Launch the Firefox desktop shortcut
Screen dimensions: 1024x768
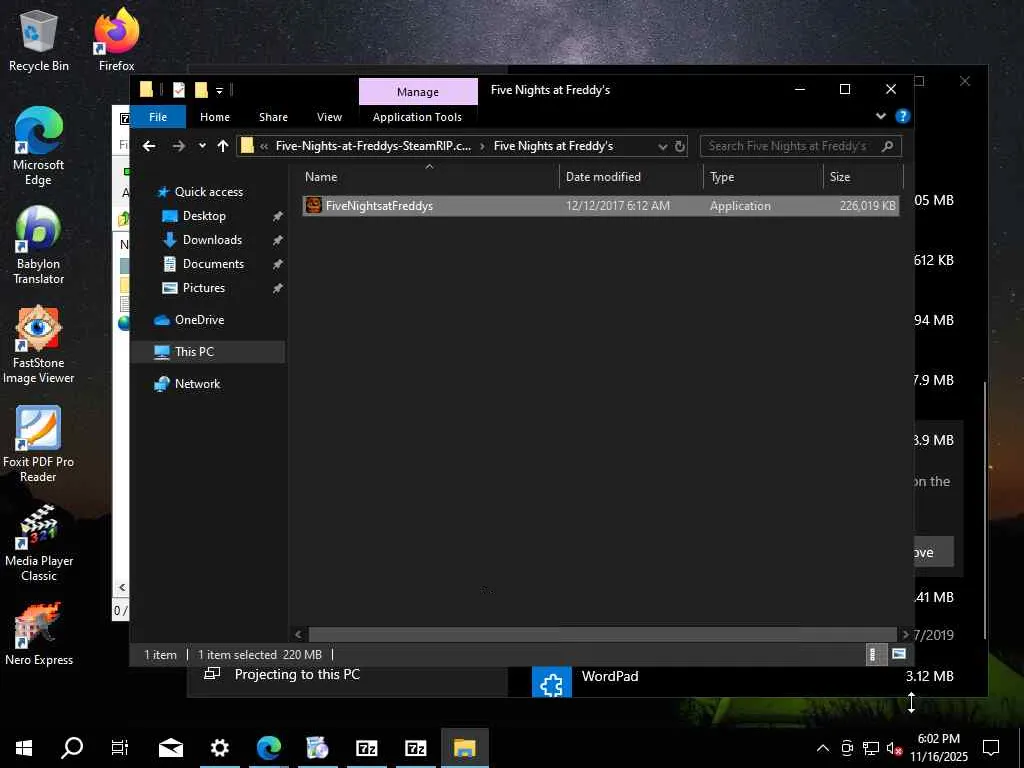click(x=116, y=40)
